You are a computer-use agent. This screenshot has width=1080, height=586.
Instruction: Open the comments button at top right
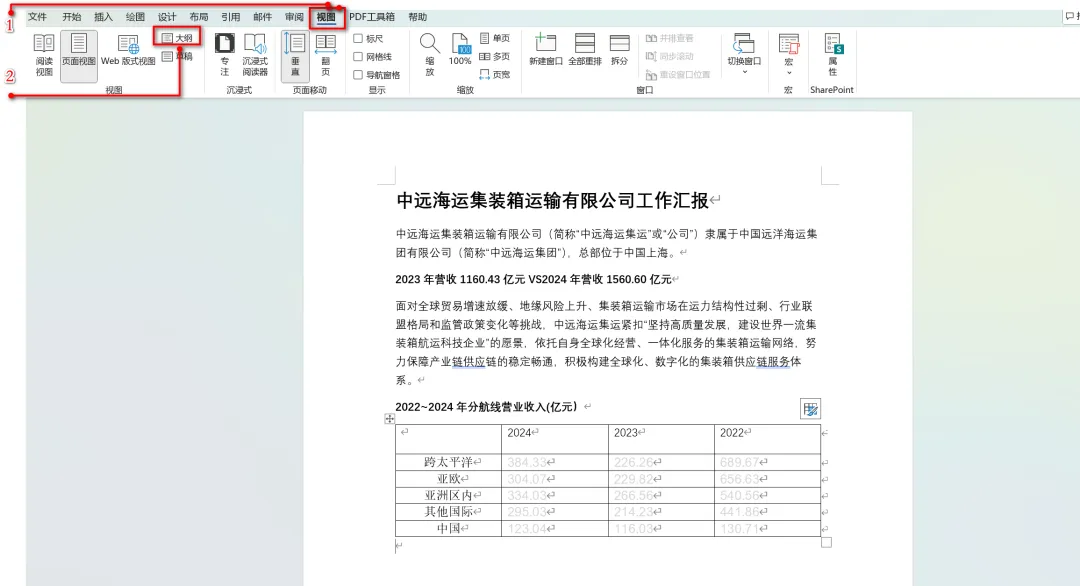point(1072,17)
